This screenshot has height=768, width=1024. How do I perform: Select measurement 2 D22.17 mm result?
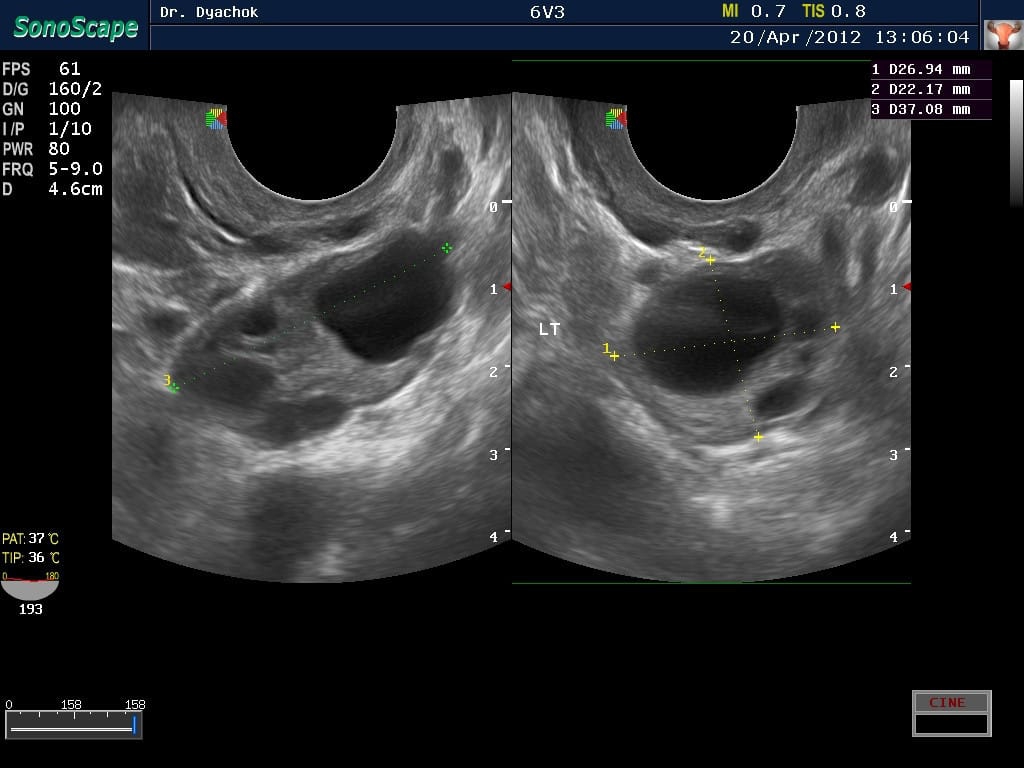coord(931,90)
